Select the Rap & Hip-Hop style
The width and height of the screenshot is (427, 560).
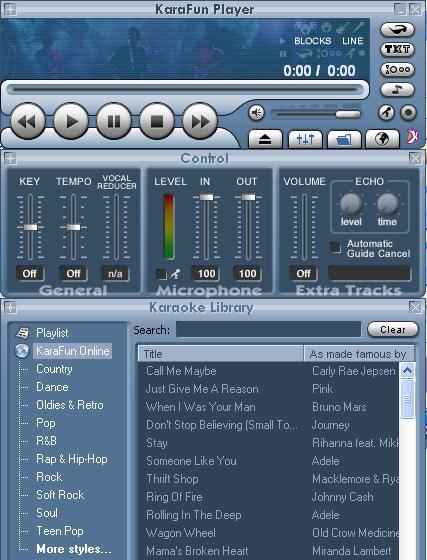pyautogui.click(x=72, y=459)
